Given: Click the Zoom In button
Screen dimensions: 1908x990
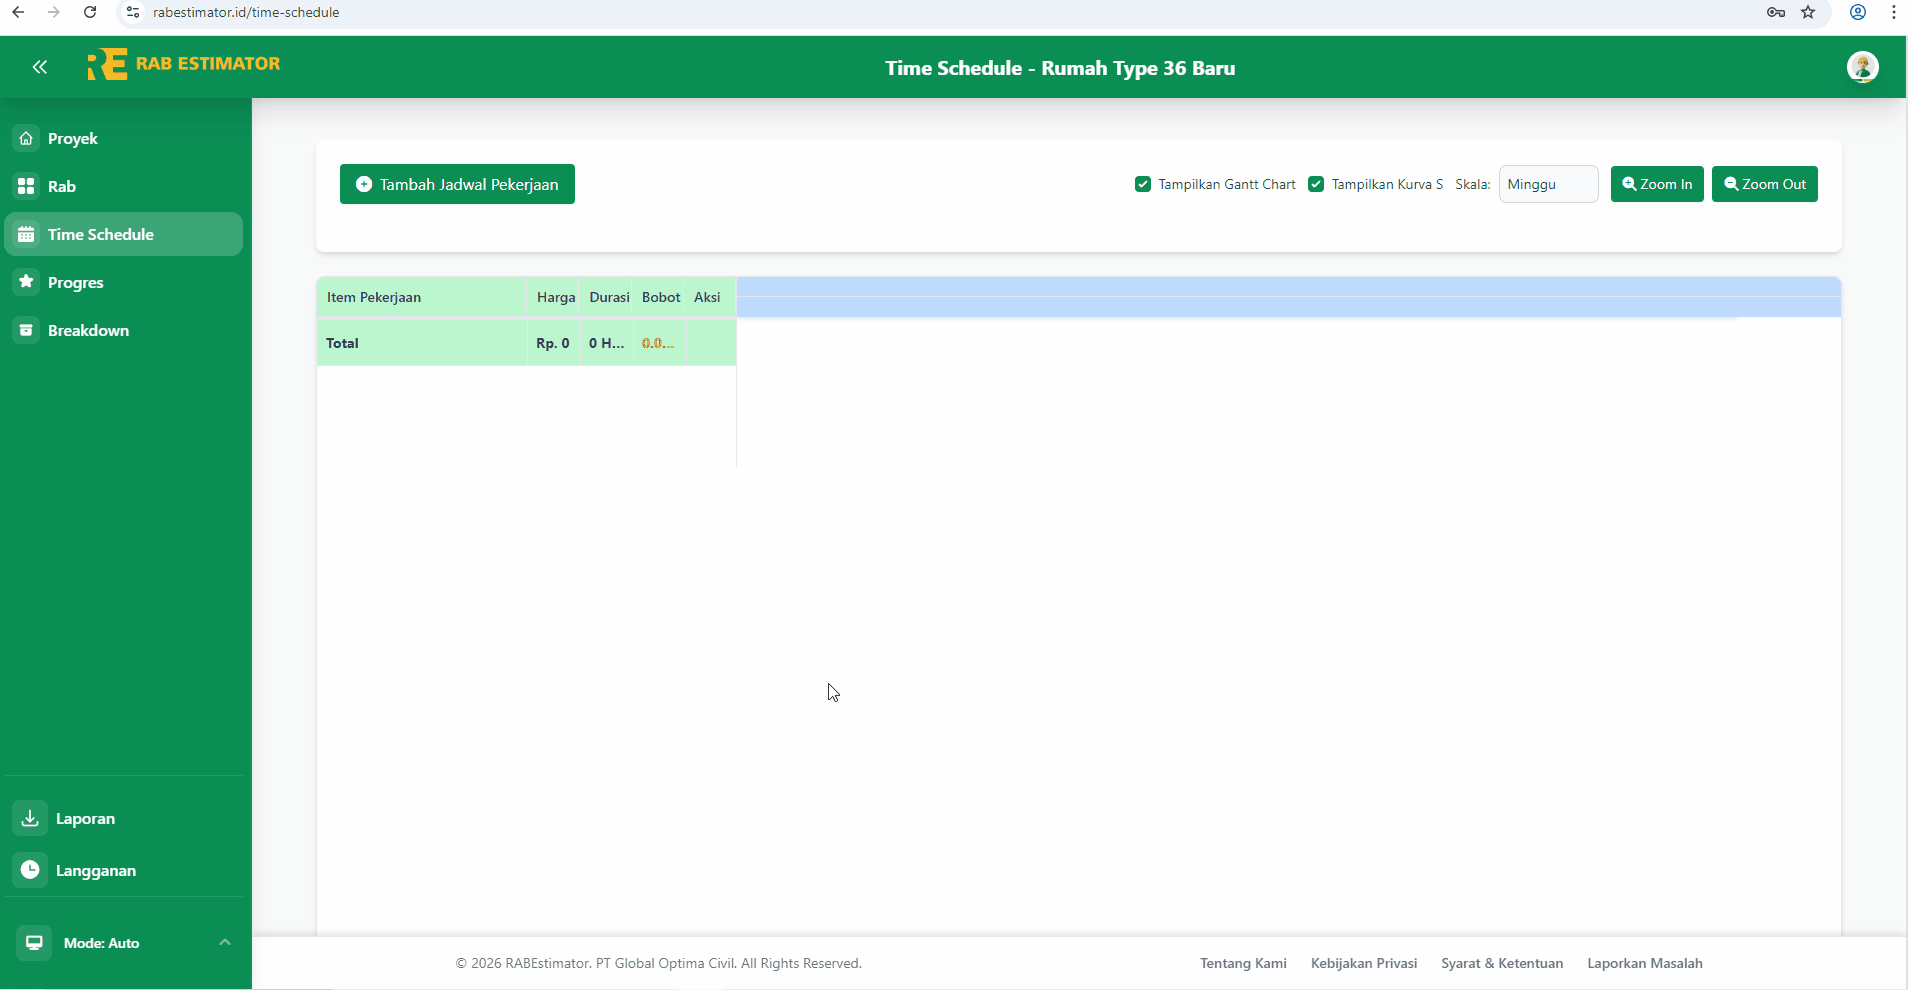Looking at the screenshot, I should point(1656,184).
